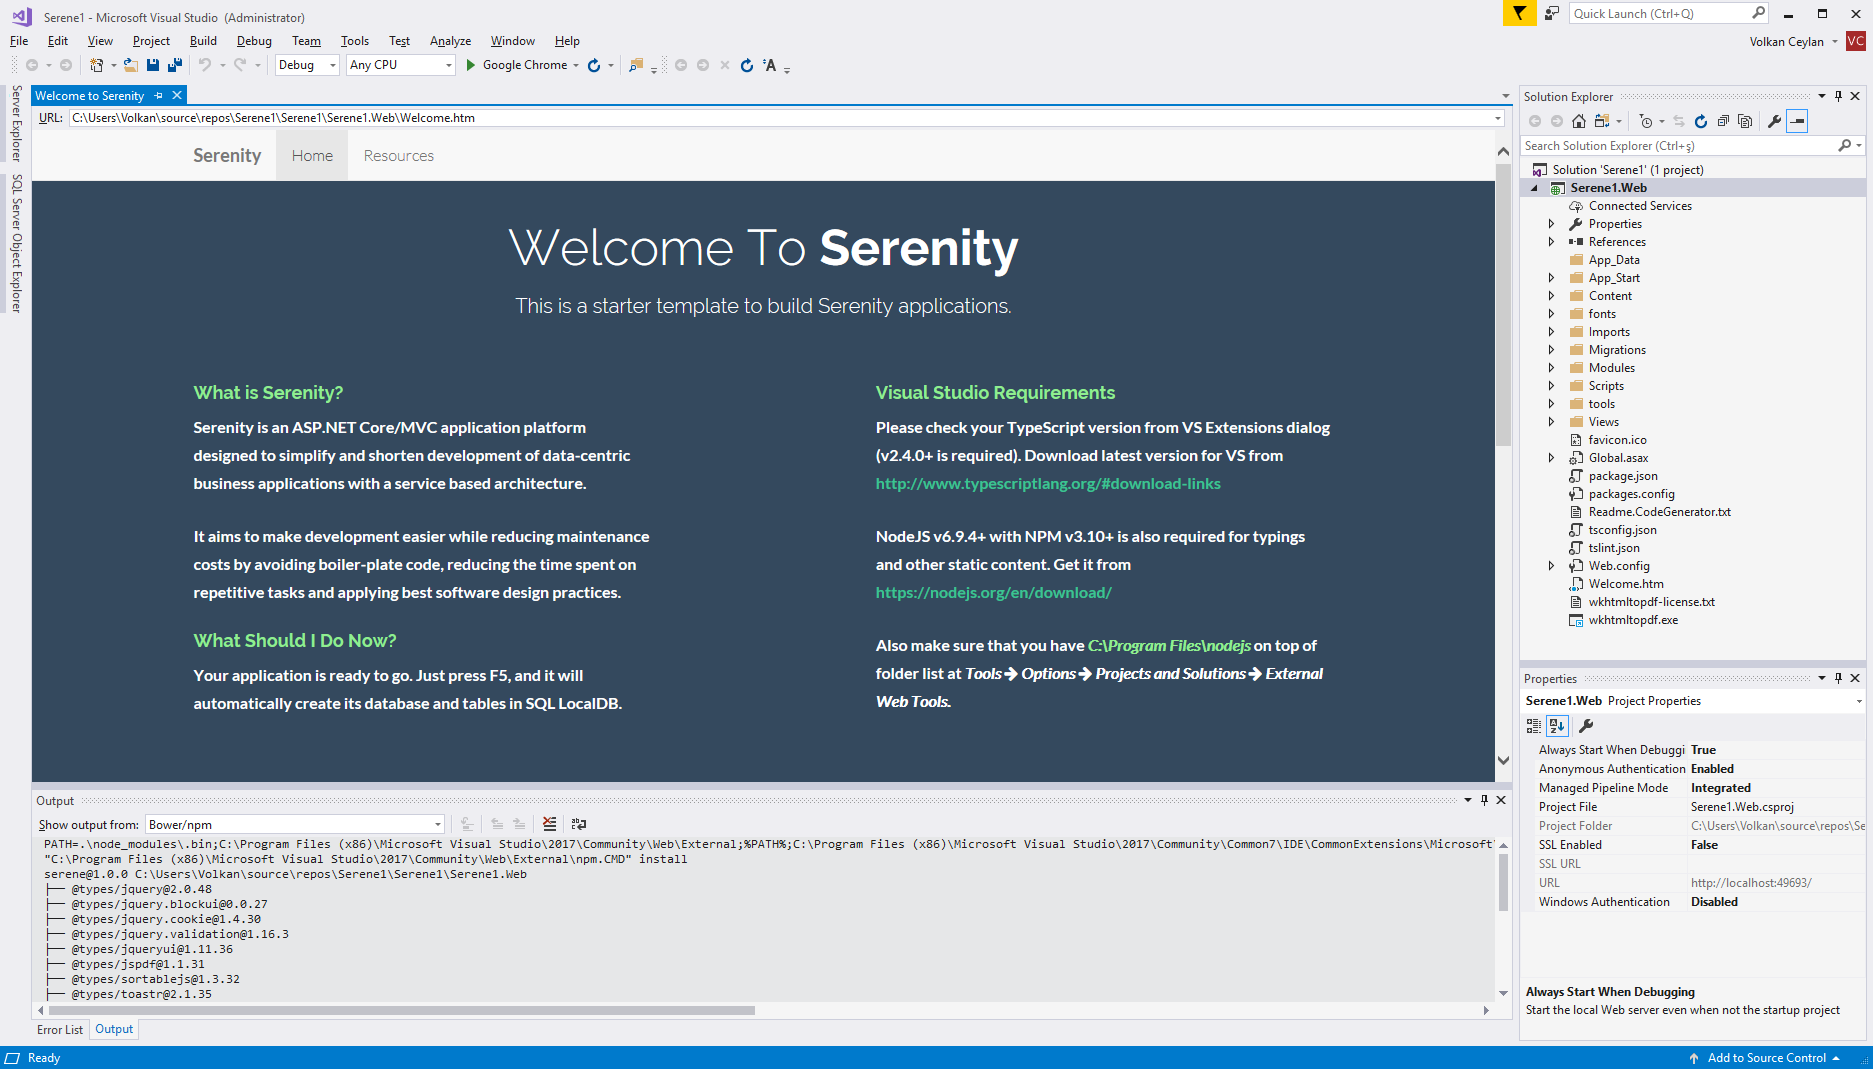The image size is (1873, 1069).
Task: Click Alphabetical sort icon in Properties panel
Action: (1557, 726)
